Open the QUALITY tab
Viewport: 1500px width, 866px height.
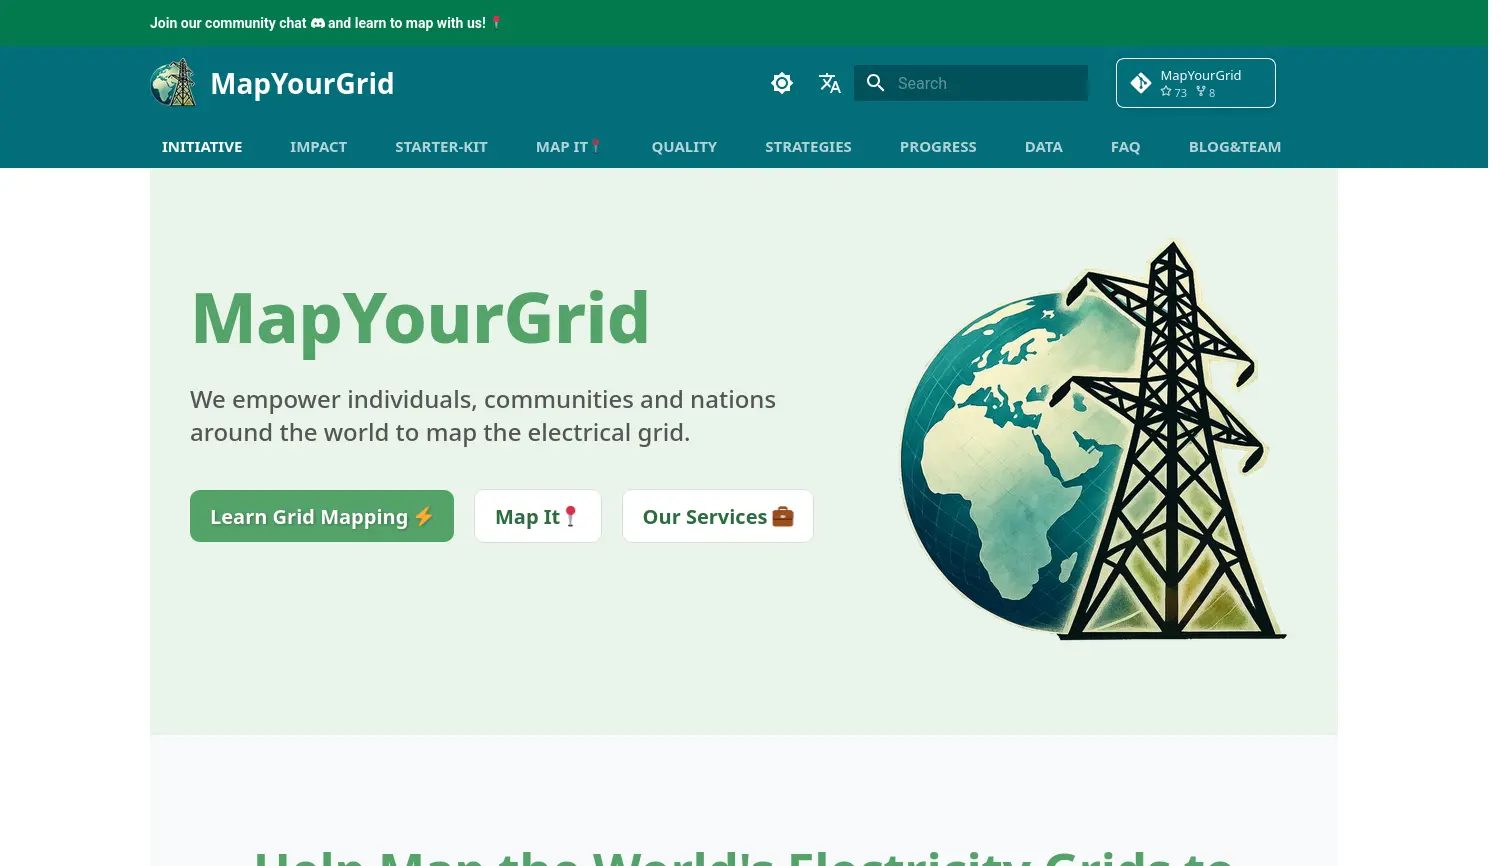coord(684,147)
